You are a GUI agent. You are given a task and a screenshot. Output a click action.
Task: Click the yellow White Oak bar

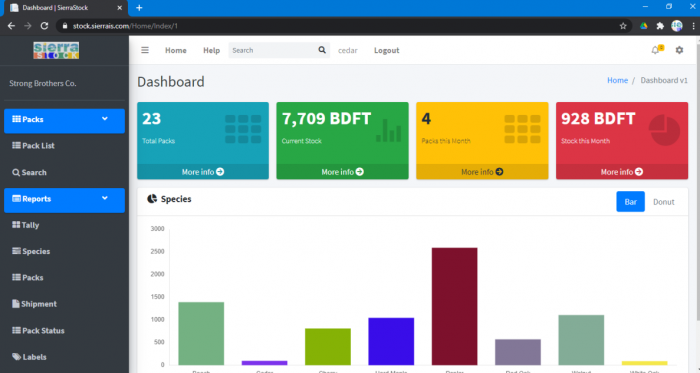coord(644,363)
